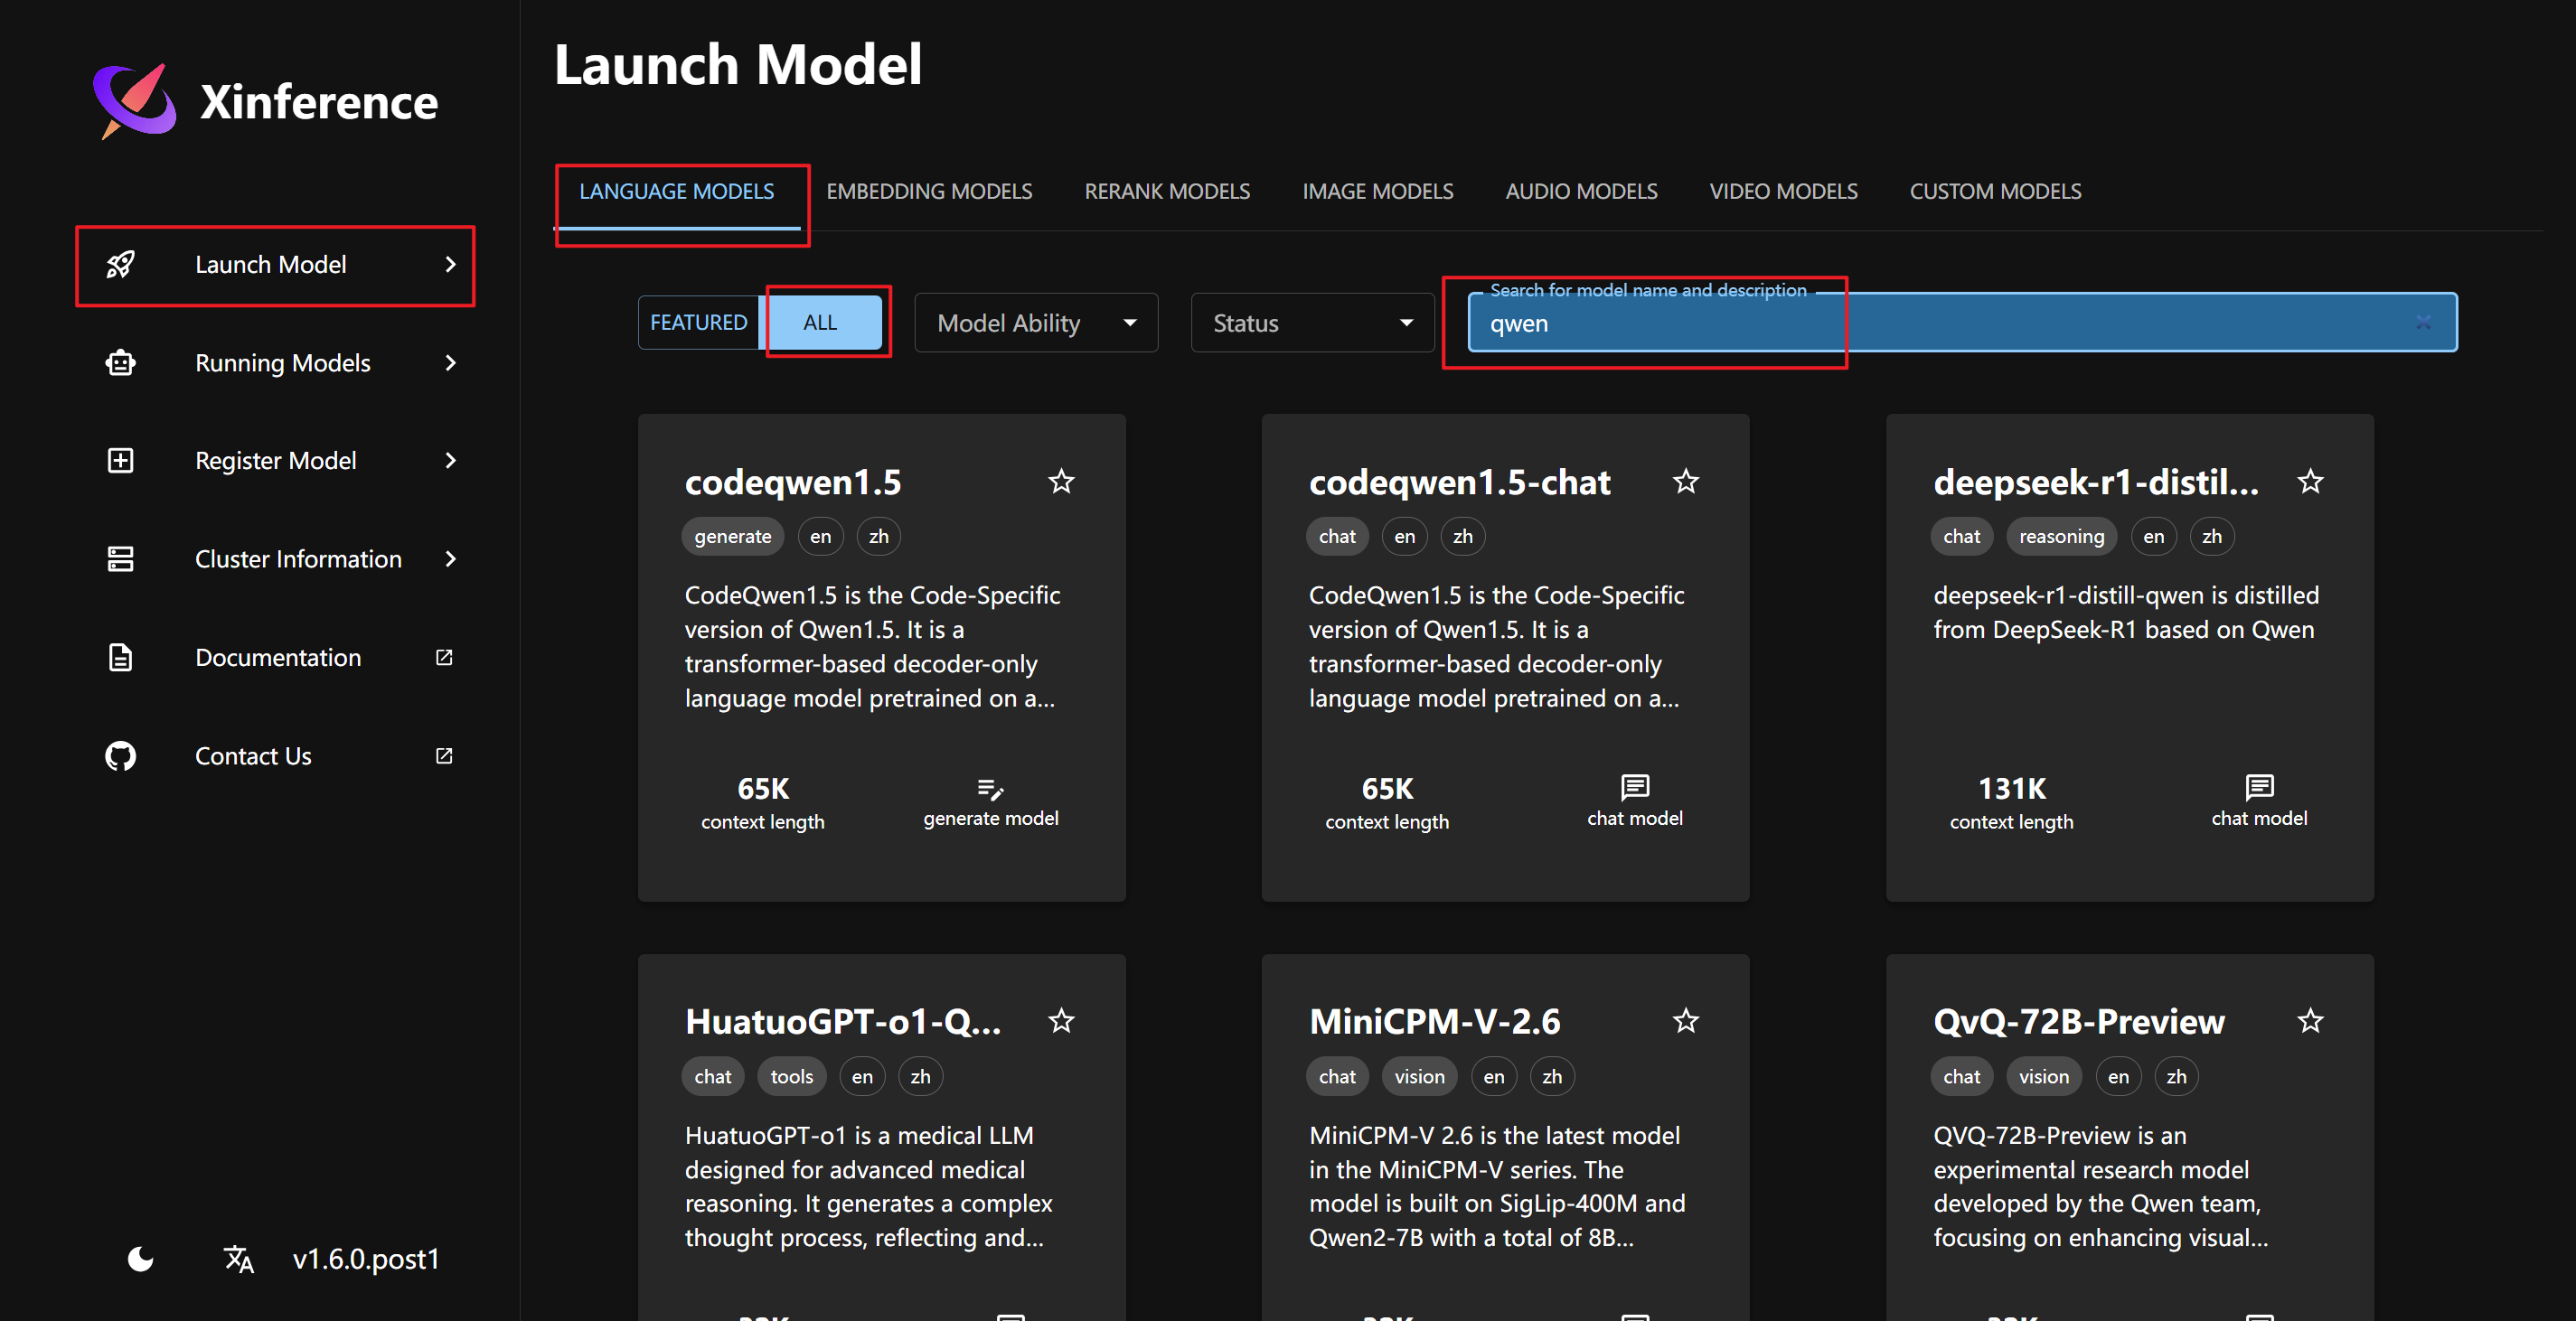
Task: Click chat model icon on deepseek-r1-distill card
Action: click(x=2258, y=787)
